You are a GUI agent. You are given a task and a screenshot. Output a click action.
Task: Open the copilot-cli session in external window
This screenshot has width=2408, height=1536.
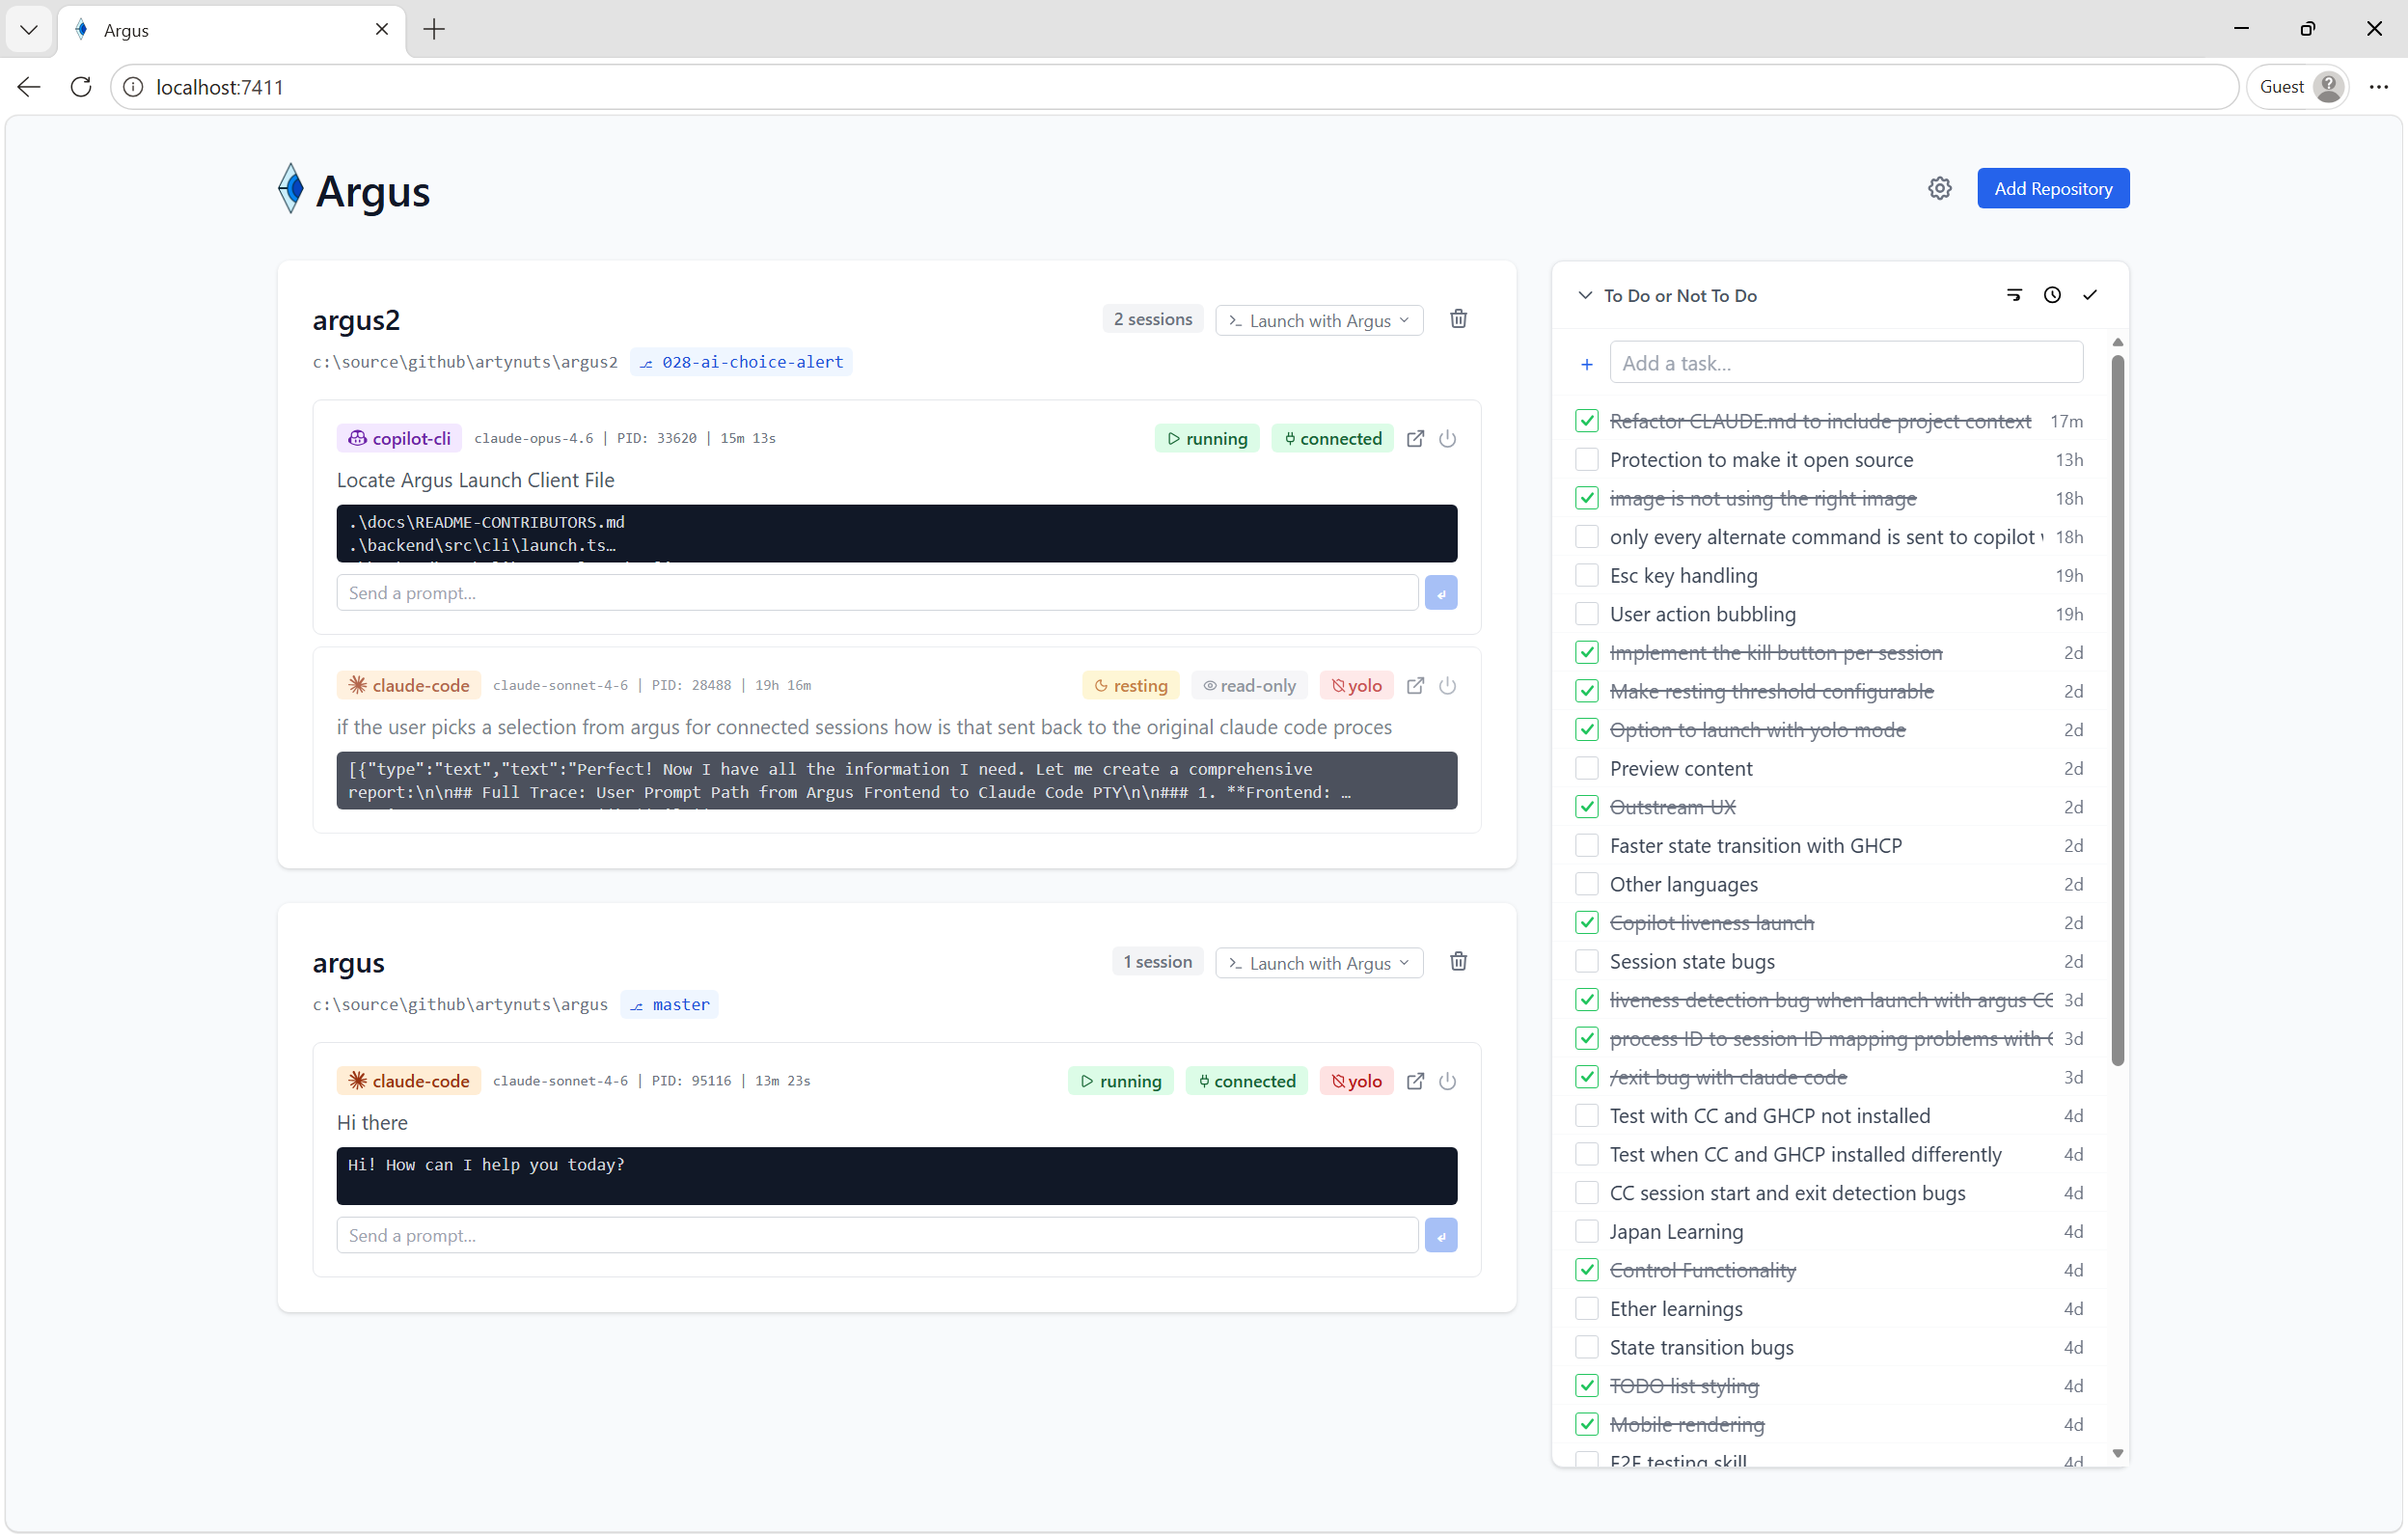pos(1415,438)
